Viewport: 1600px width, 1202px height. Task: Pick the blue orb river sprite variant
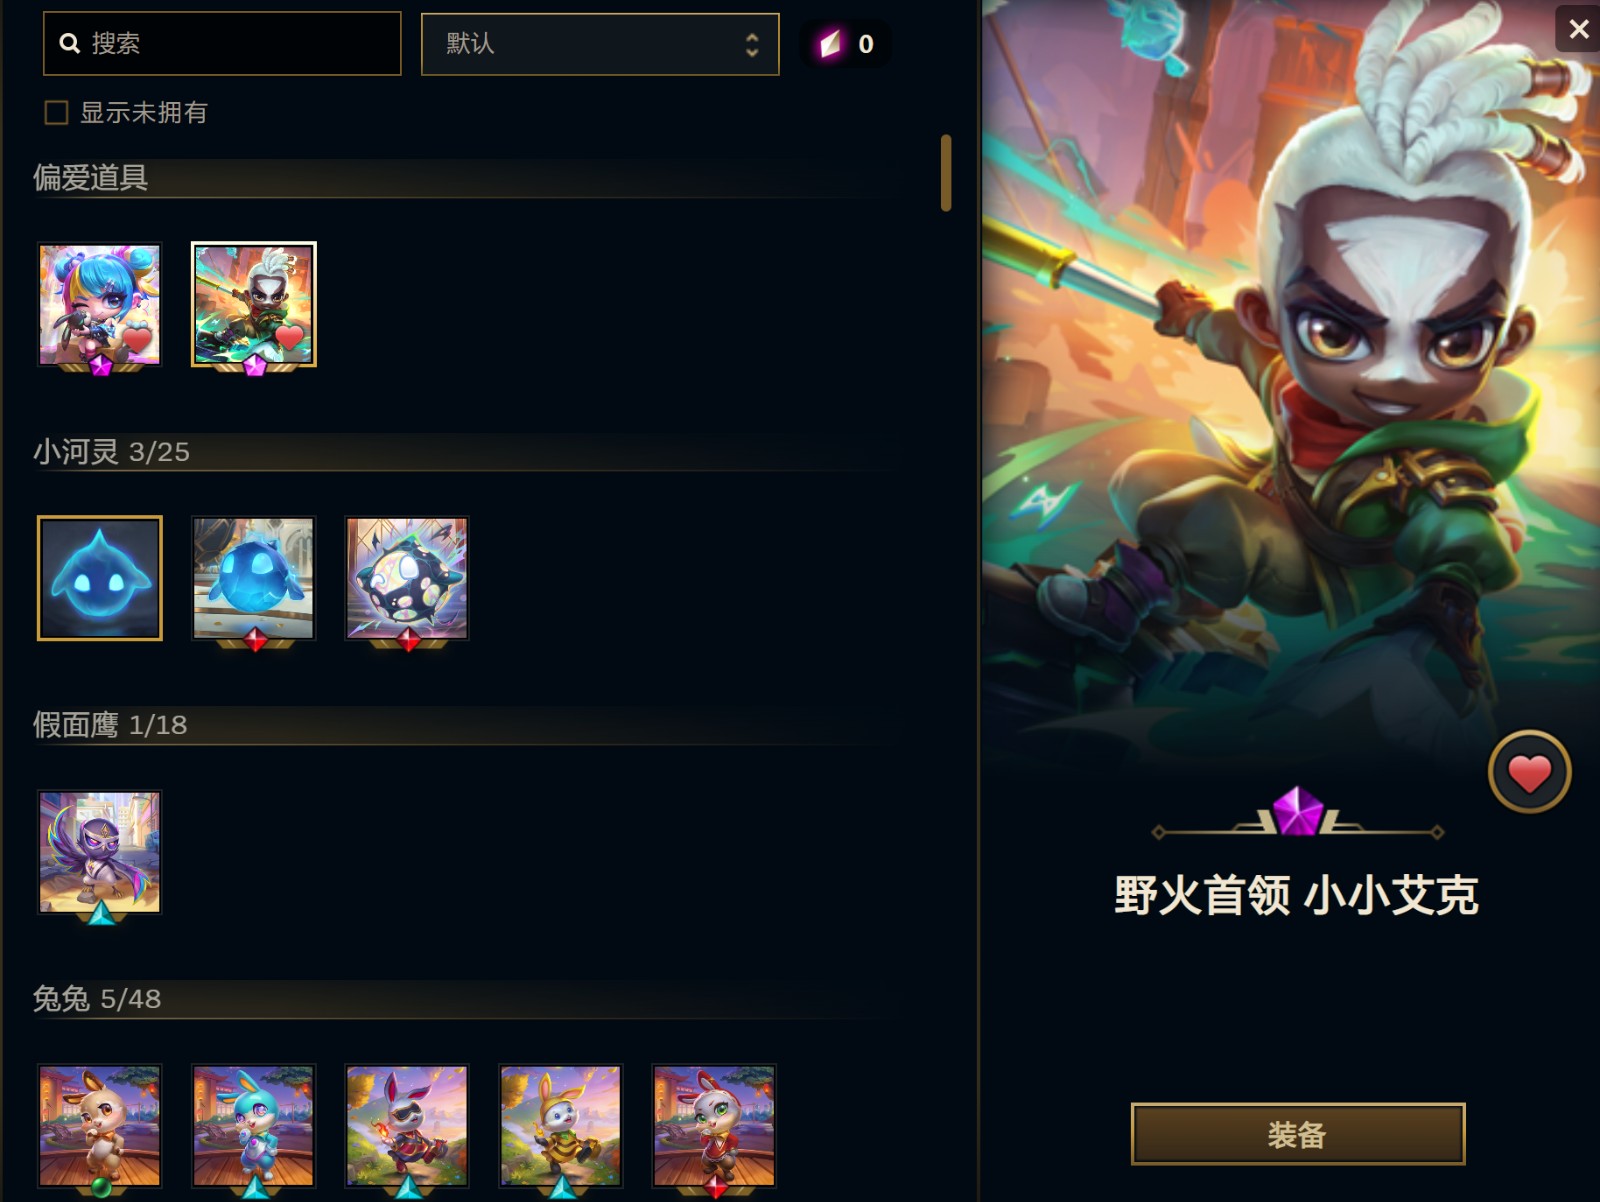[253, 578]
